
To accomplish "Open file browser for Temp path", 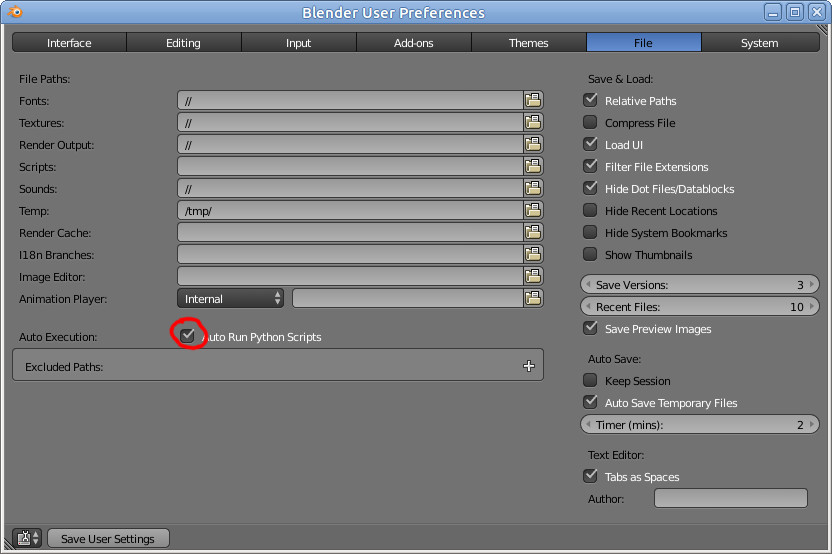I will [533, 210].
